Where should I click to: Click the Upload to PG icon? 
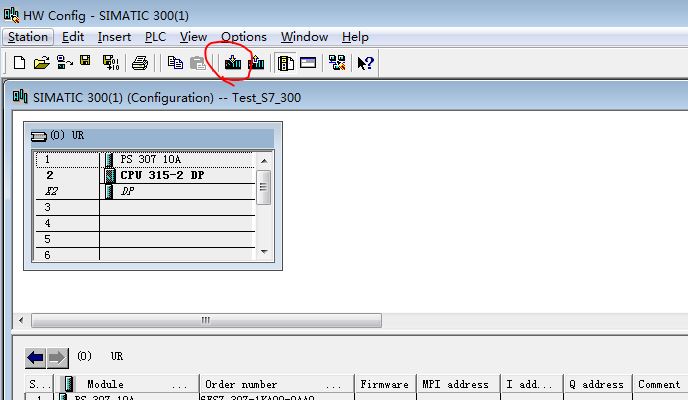coord(256,63)
